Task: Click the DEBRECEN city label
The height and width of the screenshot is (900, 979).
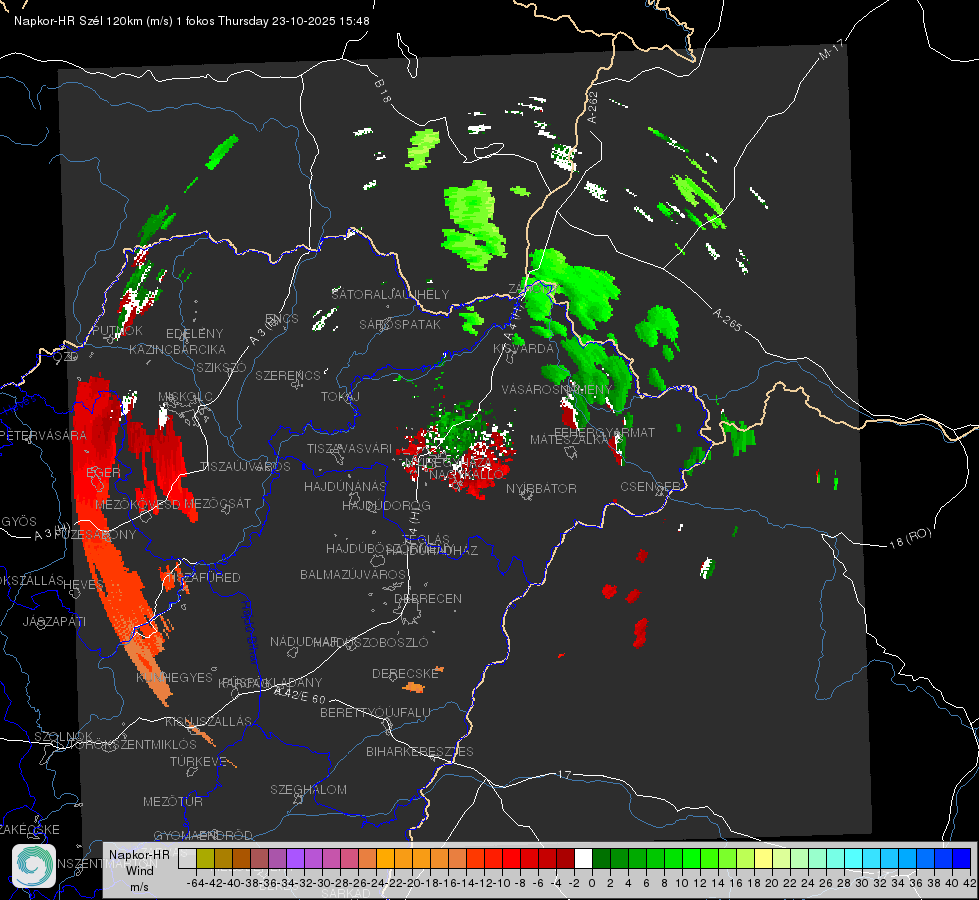Action: tap(428, 598)
